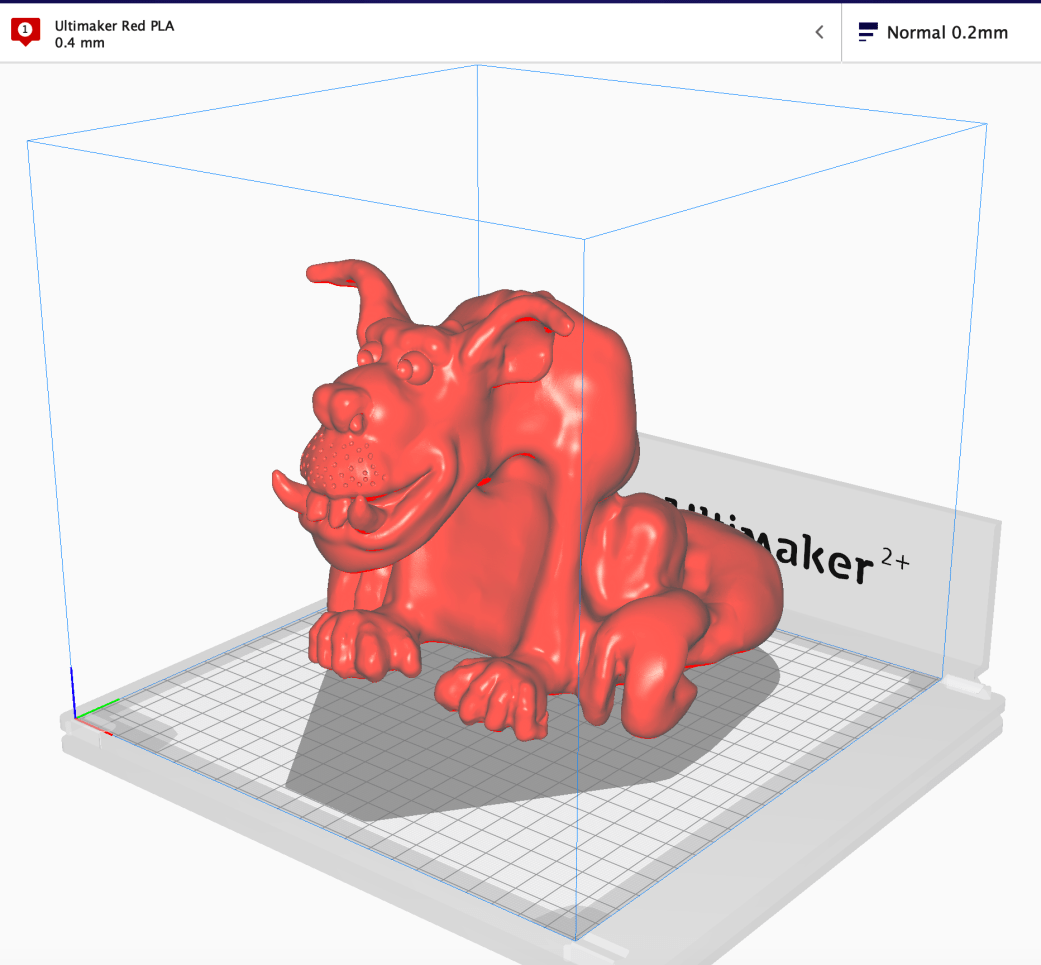
Task: Click the print profile layers icon
Action: point(867,32)
